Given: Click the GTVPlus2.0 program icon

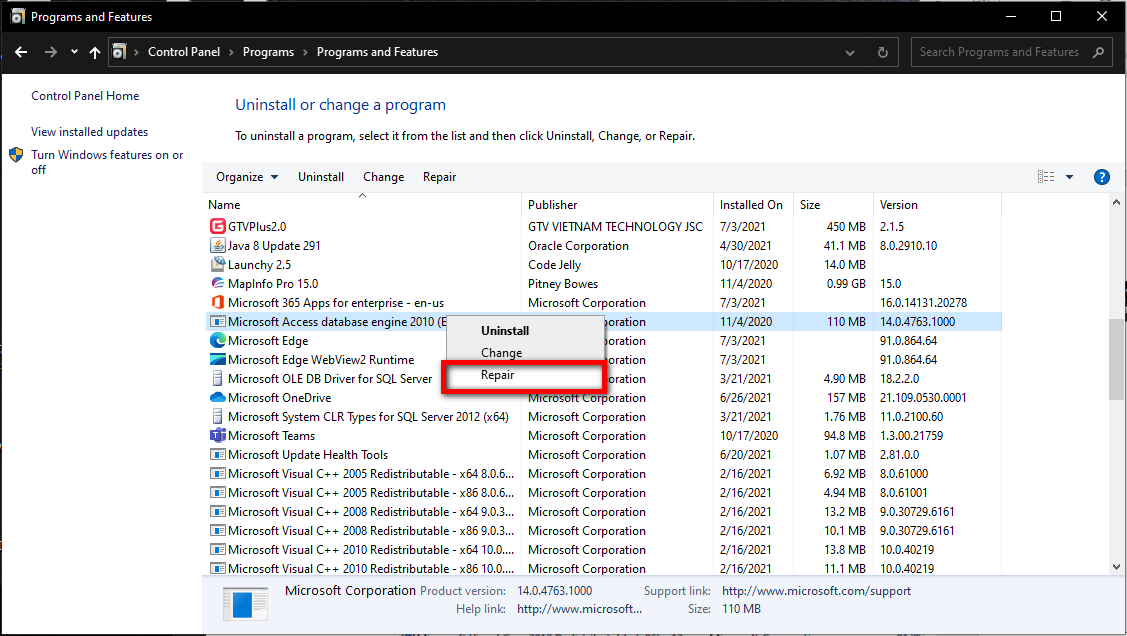Looking at the screenshot, I should pos(217,226).
